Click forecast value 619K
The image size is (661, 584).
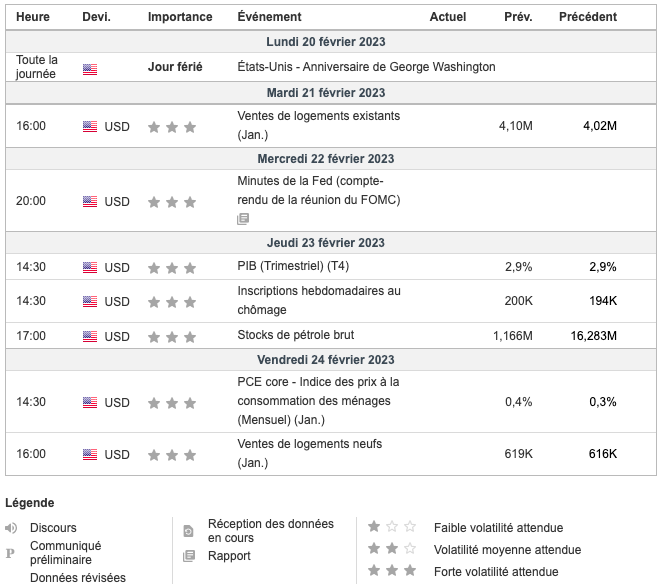(519, 454)
